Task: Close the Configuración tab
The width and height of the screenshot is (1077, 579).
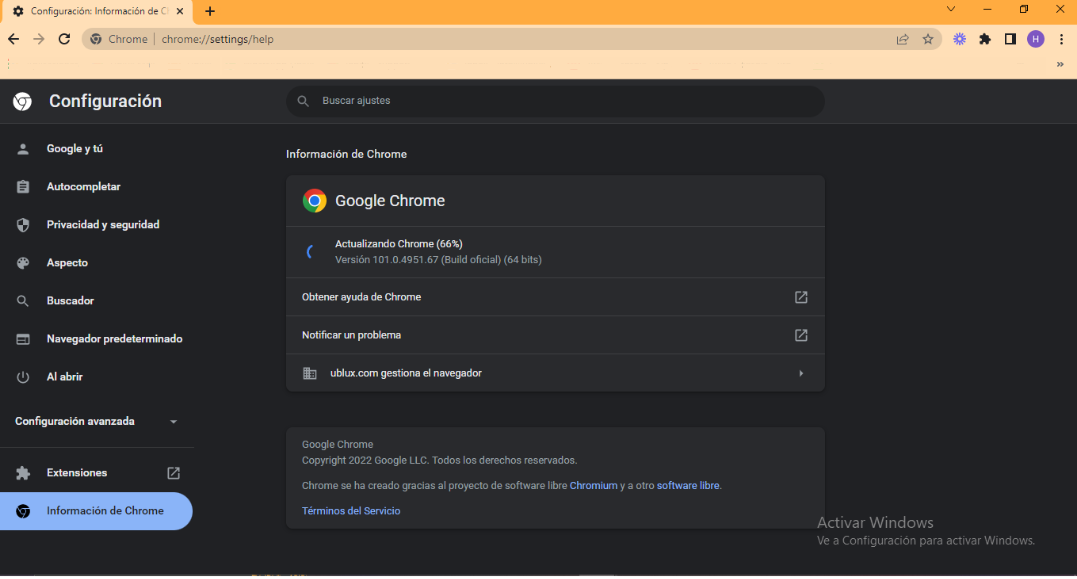Action: [180, 11]
